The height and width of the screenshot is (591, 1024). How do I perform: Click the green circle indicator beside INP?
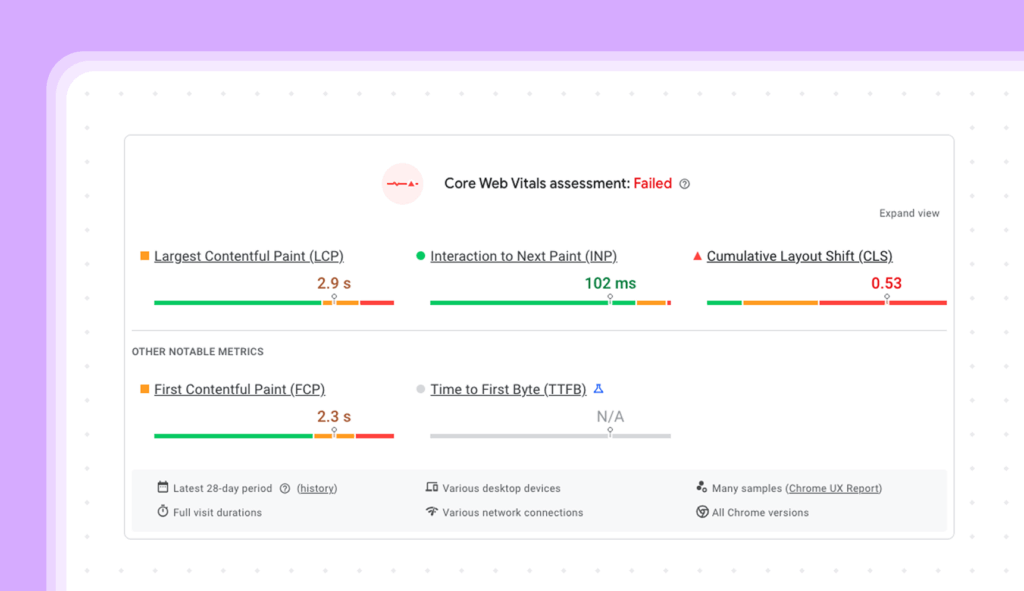pyautogui.click(x=418, y=255)
